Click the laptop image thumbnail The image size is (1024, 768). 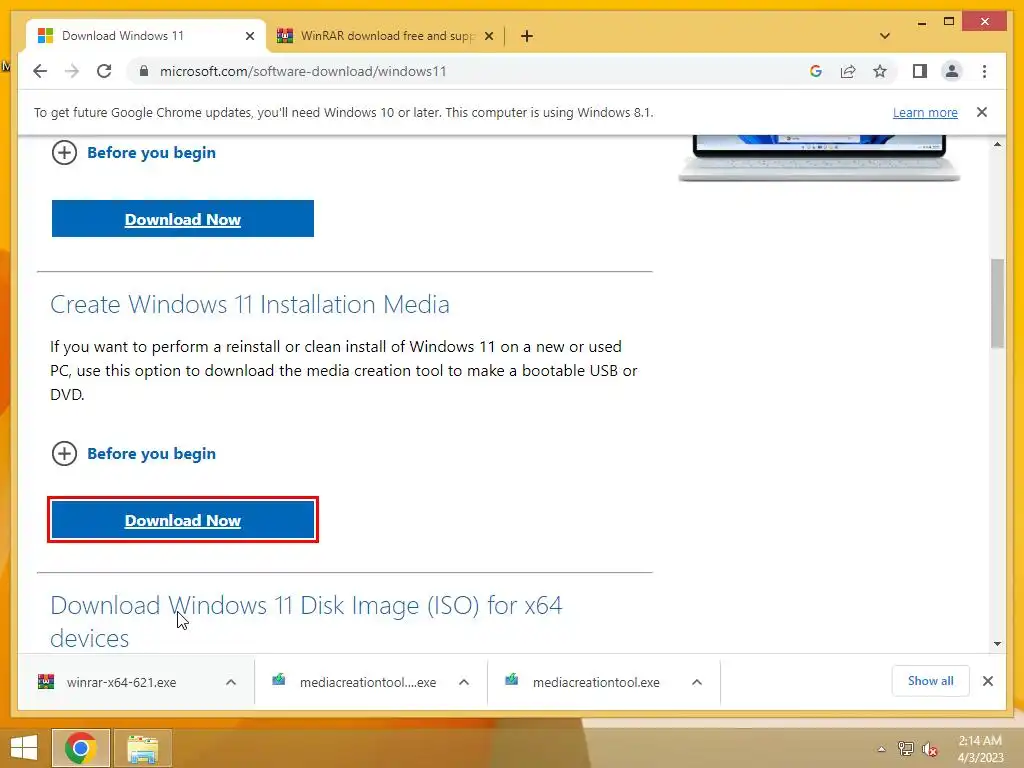coord(819,158)
